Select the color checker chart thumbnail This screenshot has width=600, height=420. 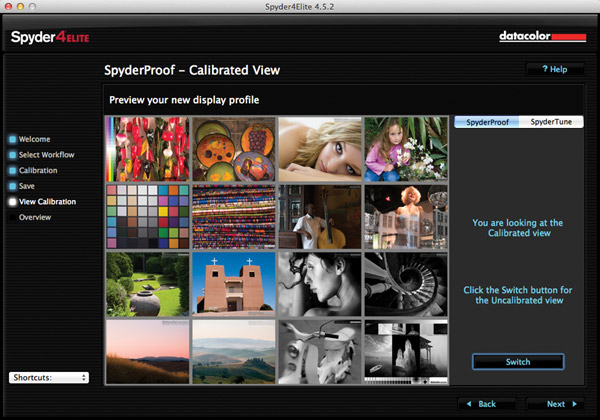(148, 217)
